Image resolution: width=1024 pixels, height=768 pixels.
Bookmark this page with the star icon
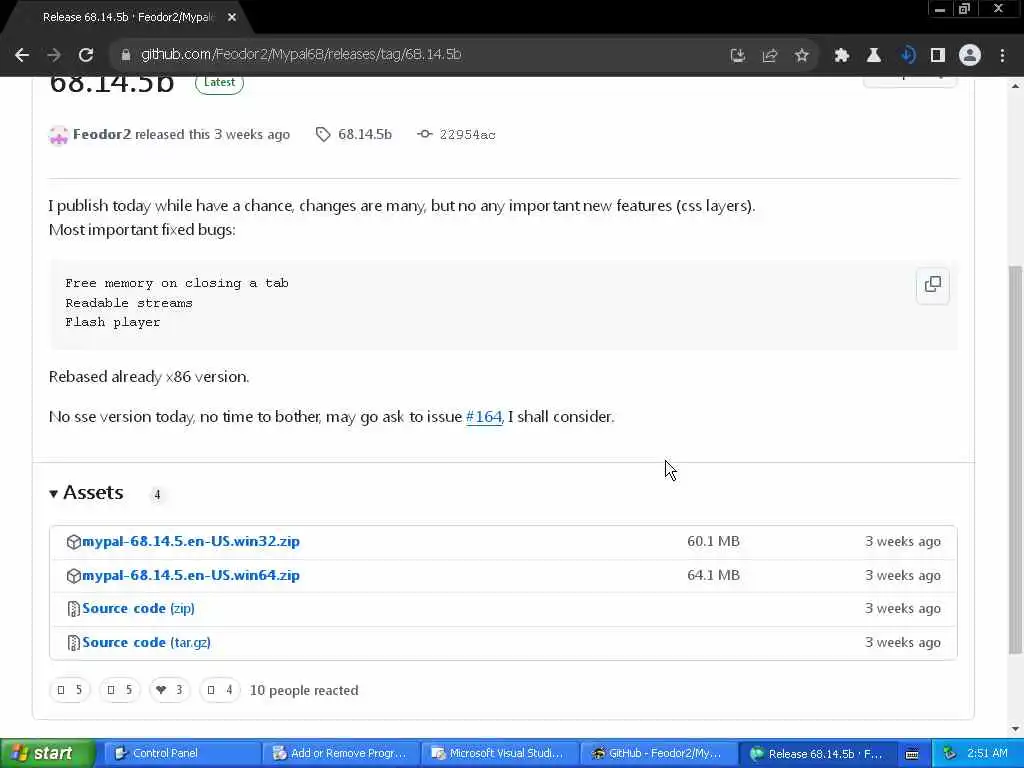click(801, 56)
